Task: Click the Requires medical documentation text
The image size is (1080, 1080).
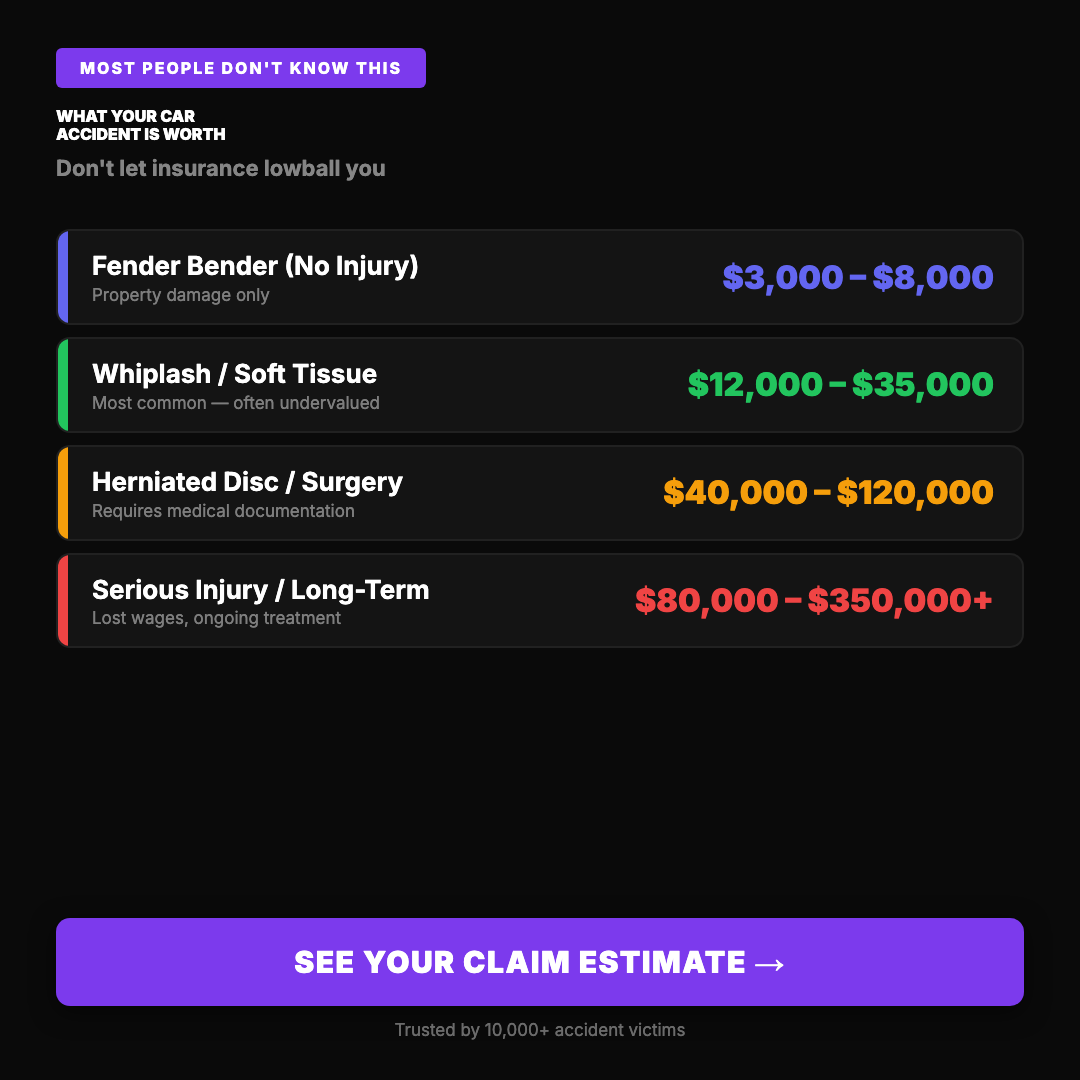Action: coord(223,511)
